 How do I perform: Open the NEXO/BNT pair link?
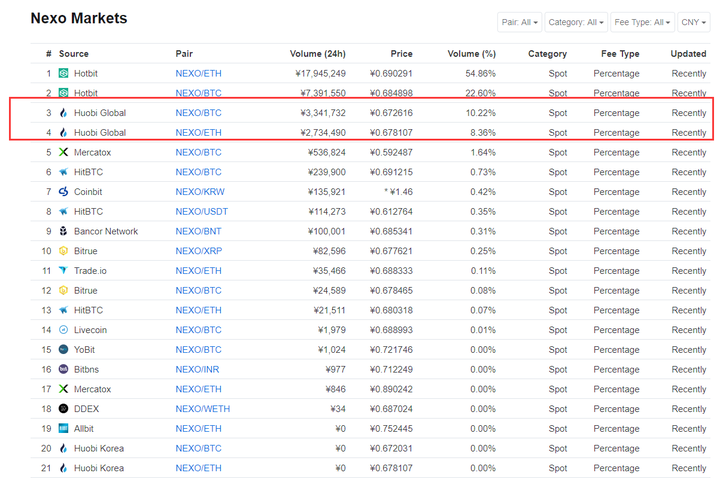198,231
